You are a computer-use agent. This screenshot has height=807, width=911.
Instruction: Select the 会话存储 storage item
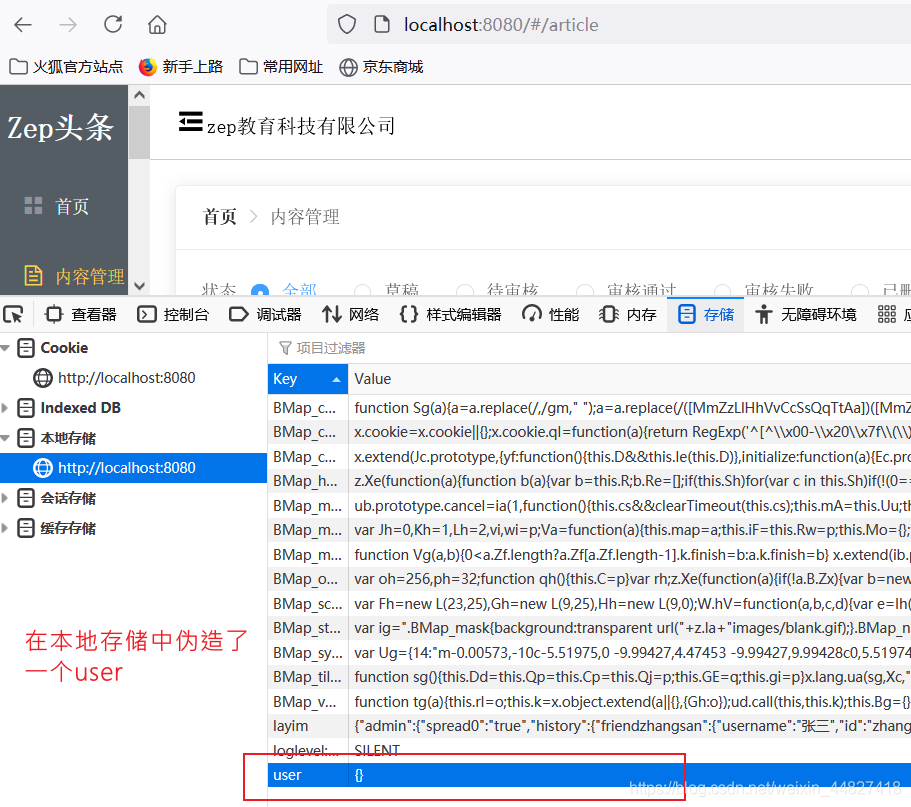coord(133,498)
